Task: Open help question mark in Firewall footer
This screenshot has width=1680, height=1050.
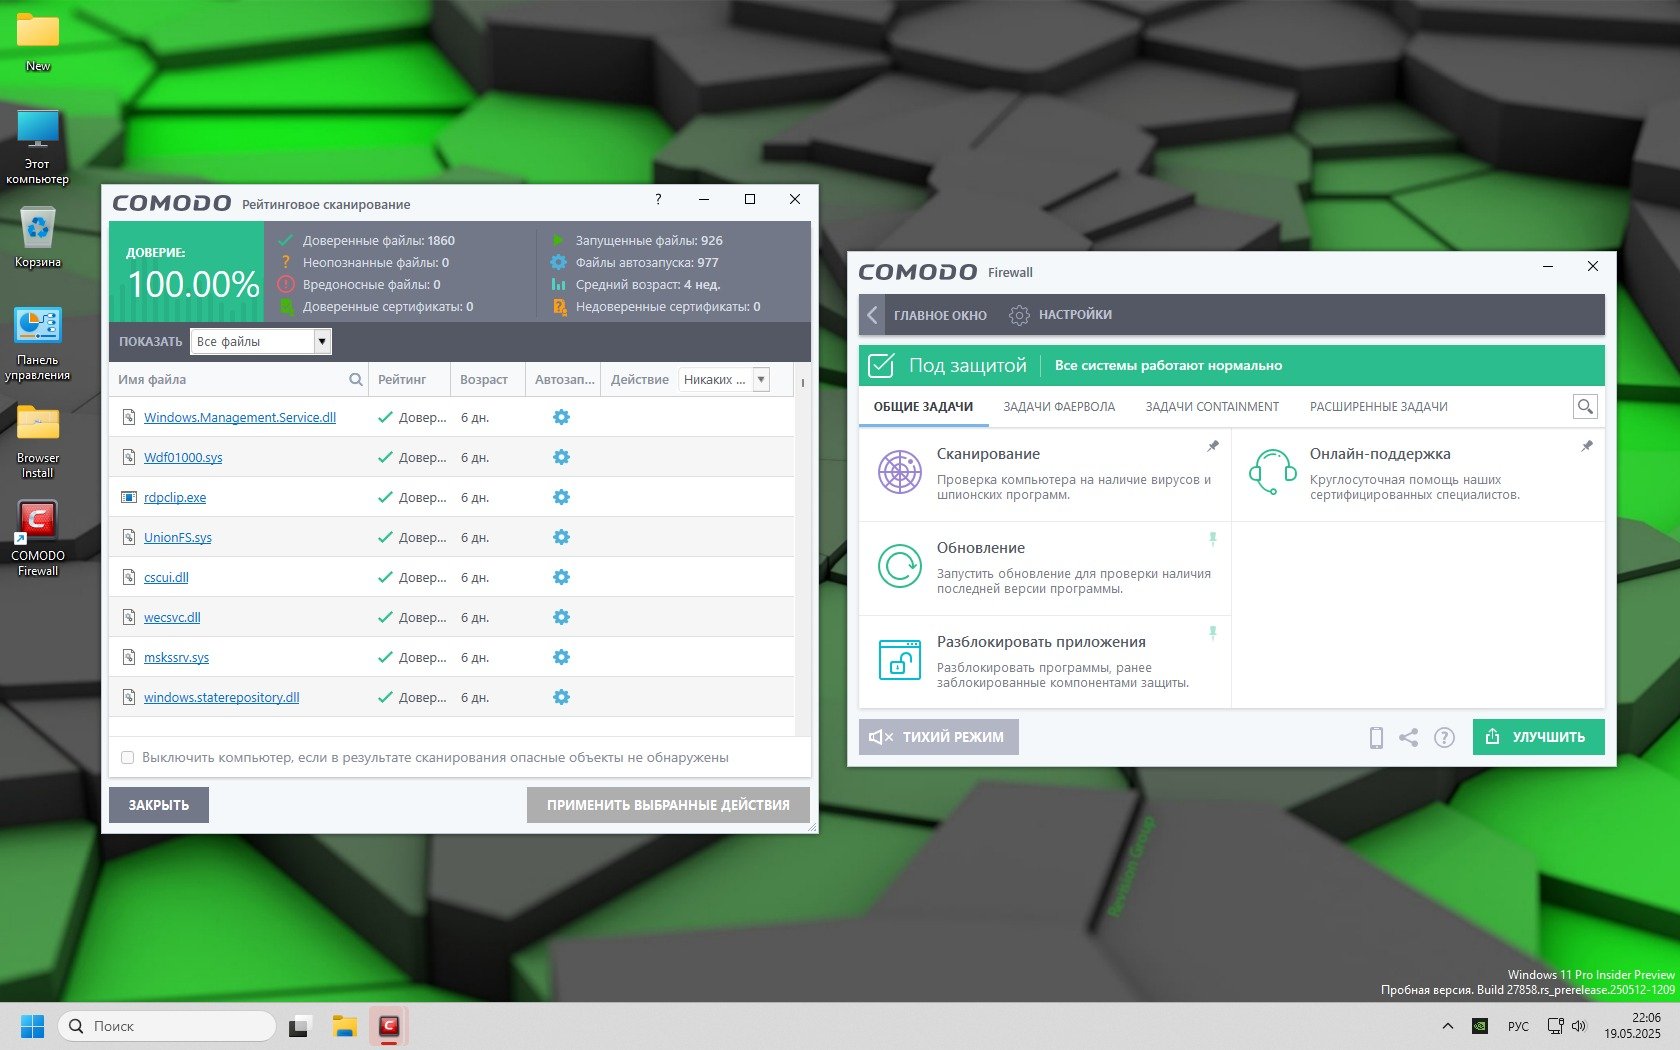Action: (1444, 738)
